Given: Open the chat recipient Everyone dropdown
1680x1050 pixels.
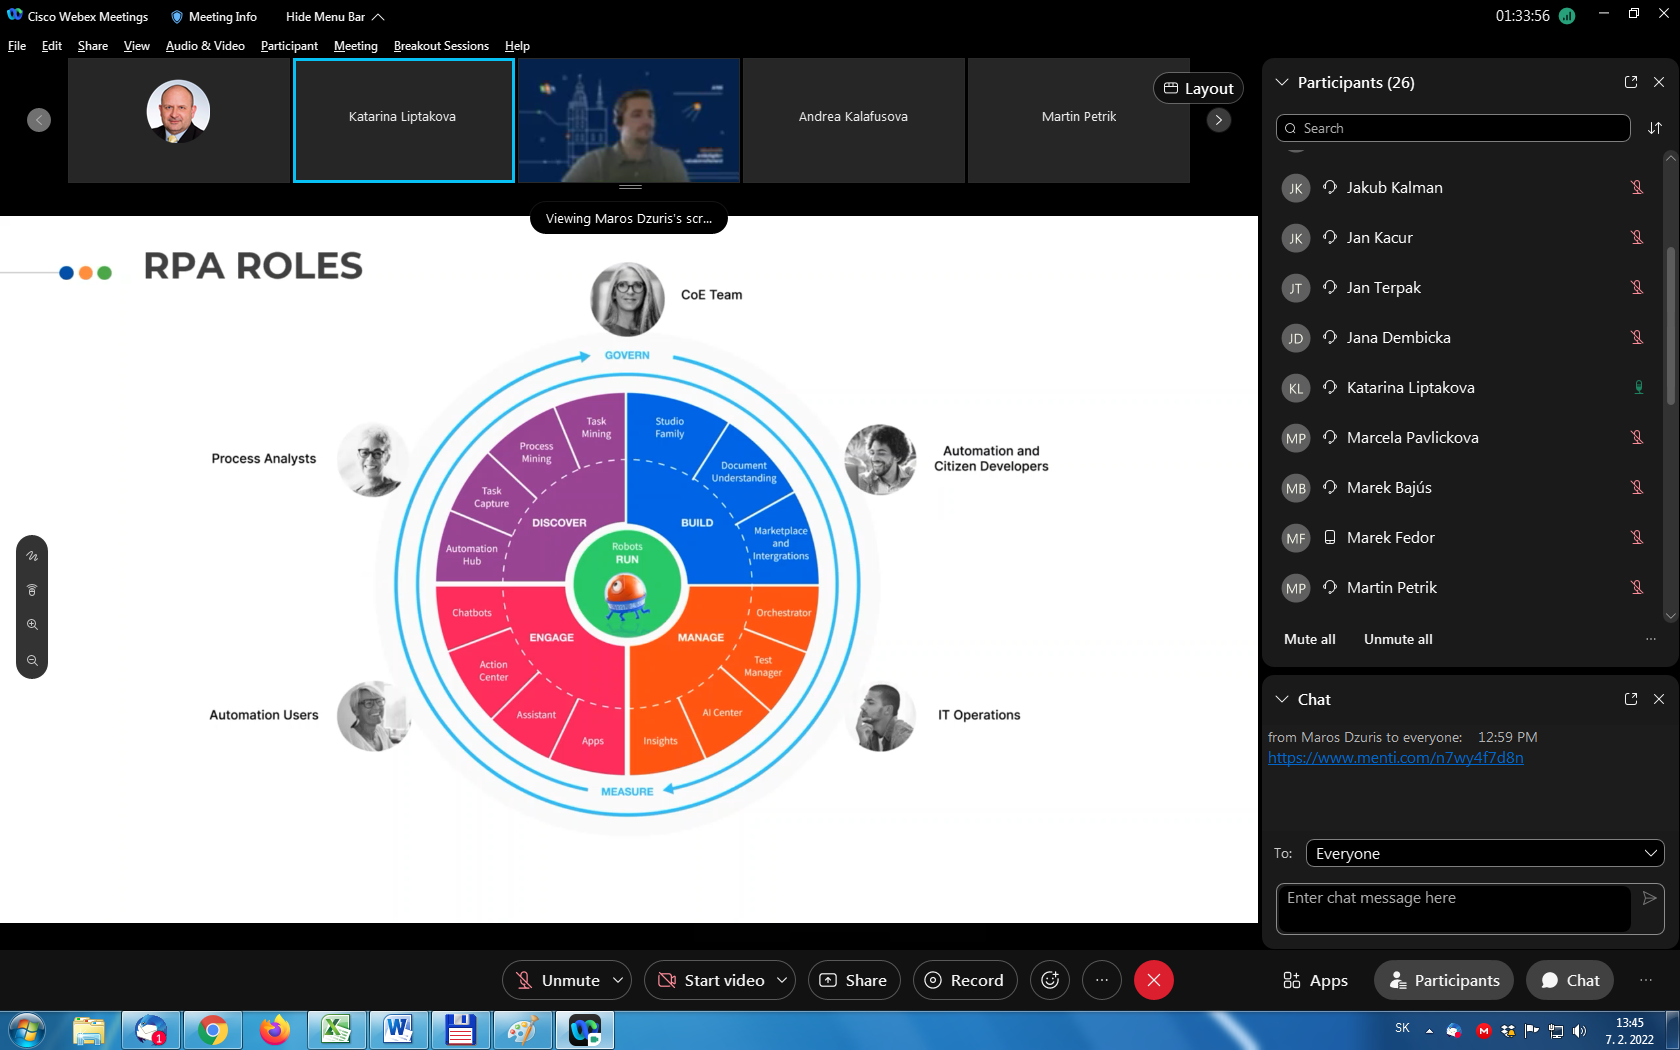Looking at the screenshot, I should point(1485,853).
